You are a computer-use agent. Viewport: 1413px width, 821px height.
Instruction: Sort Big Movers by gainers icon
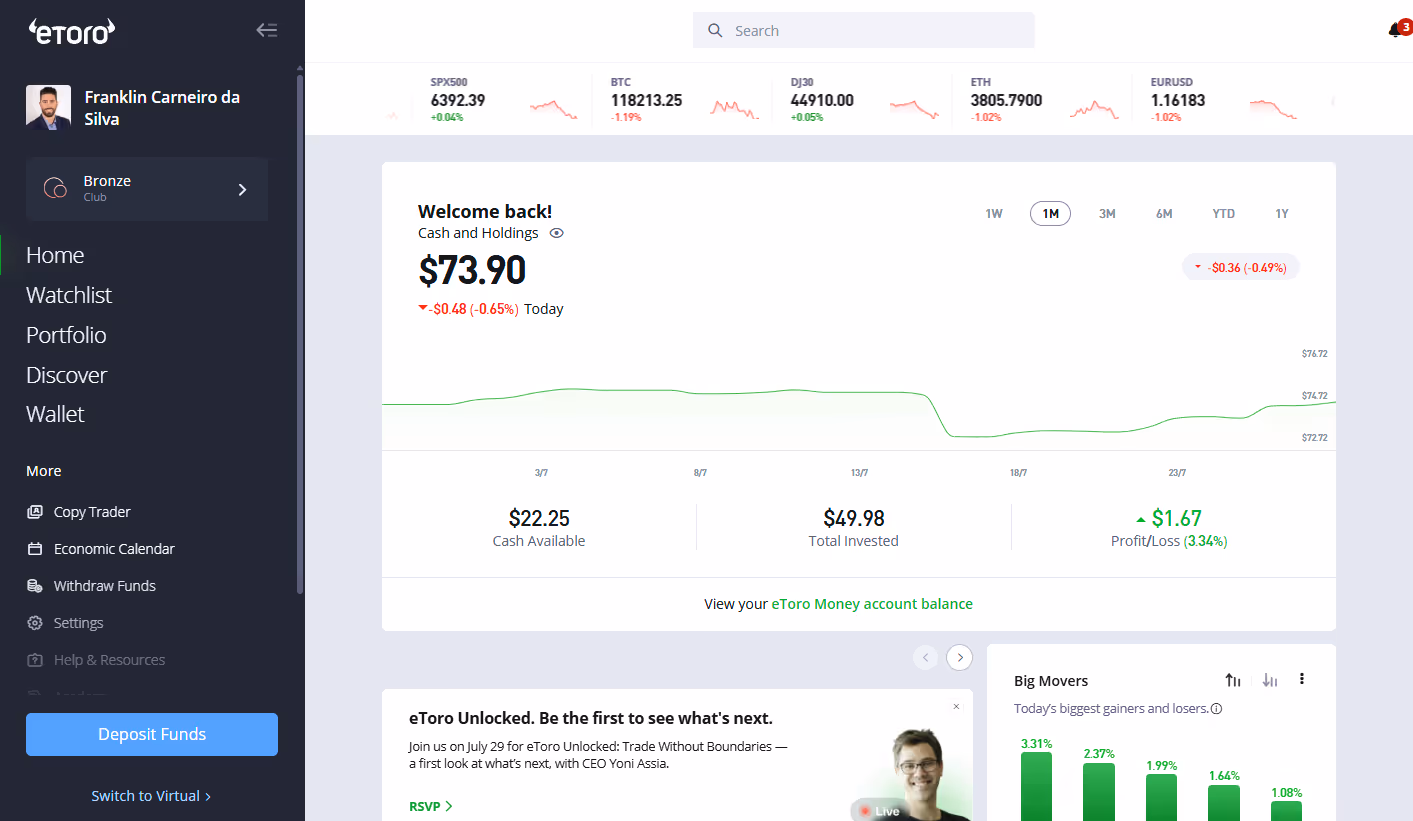1233,680
